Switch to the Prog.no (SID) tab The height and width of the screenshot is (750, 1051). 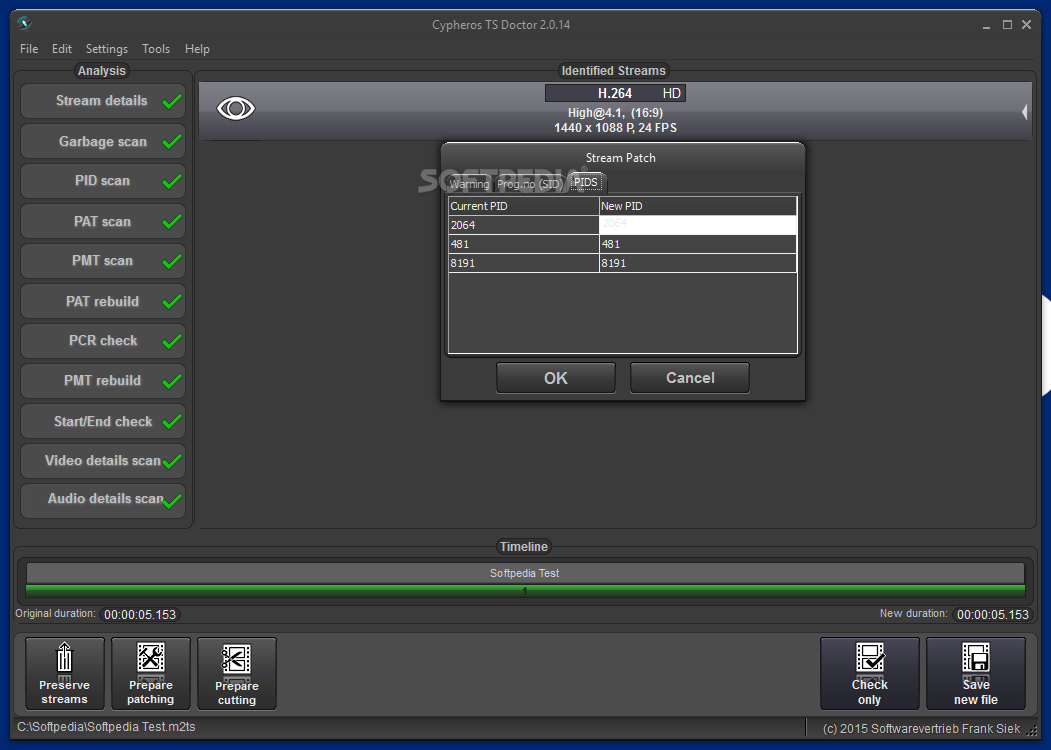pyautogui.click(x=530, y=184)
